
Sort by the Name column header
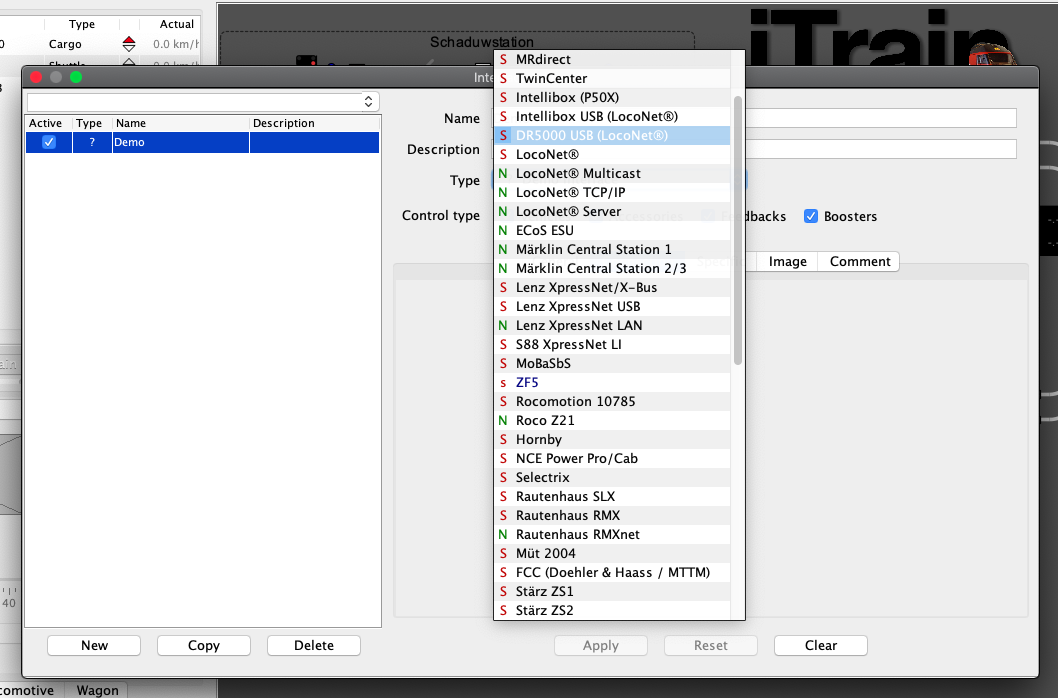tap(181, 123)
